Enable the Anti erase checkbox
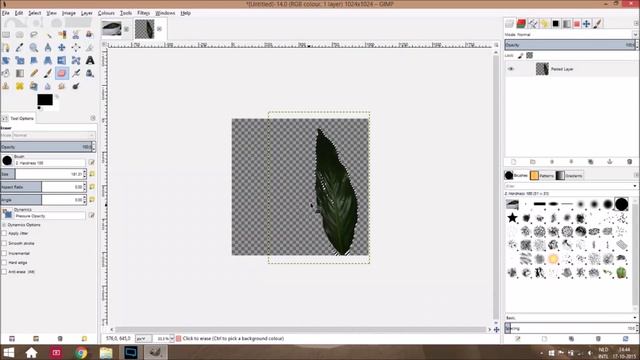640x360 pixels. click(x=4, y=272)
